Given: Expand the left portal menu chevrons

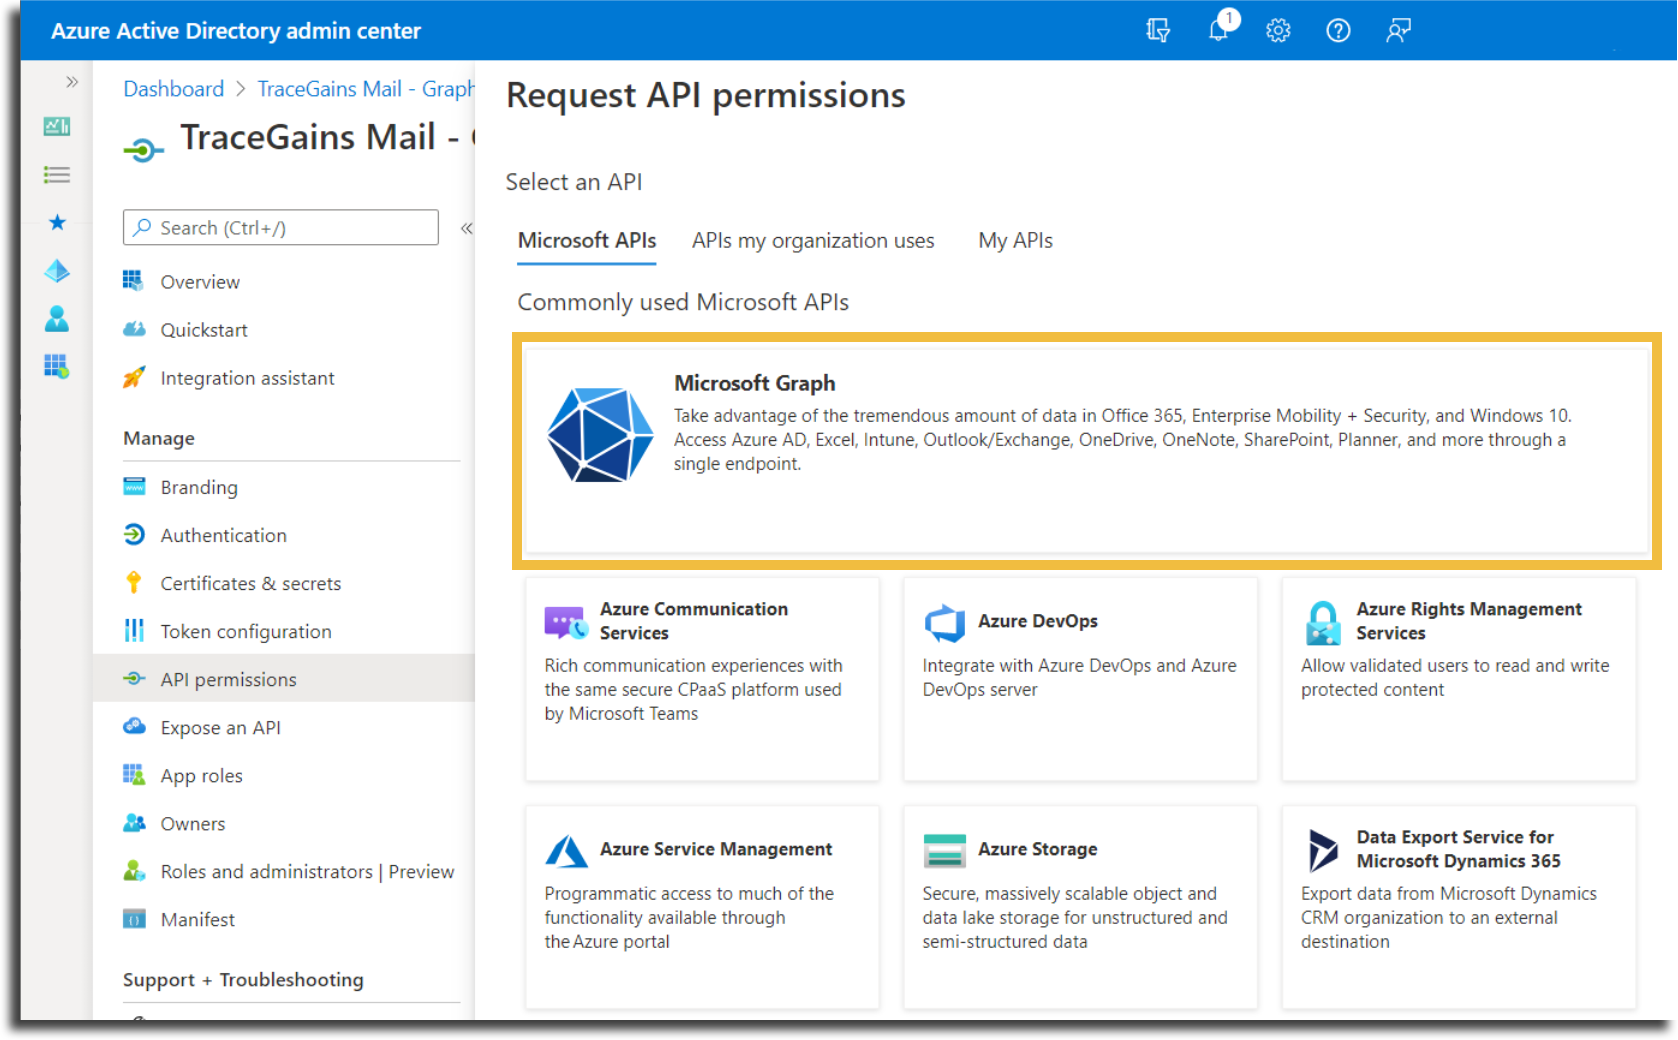Looking at the screenshot, I should point(71,82).
